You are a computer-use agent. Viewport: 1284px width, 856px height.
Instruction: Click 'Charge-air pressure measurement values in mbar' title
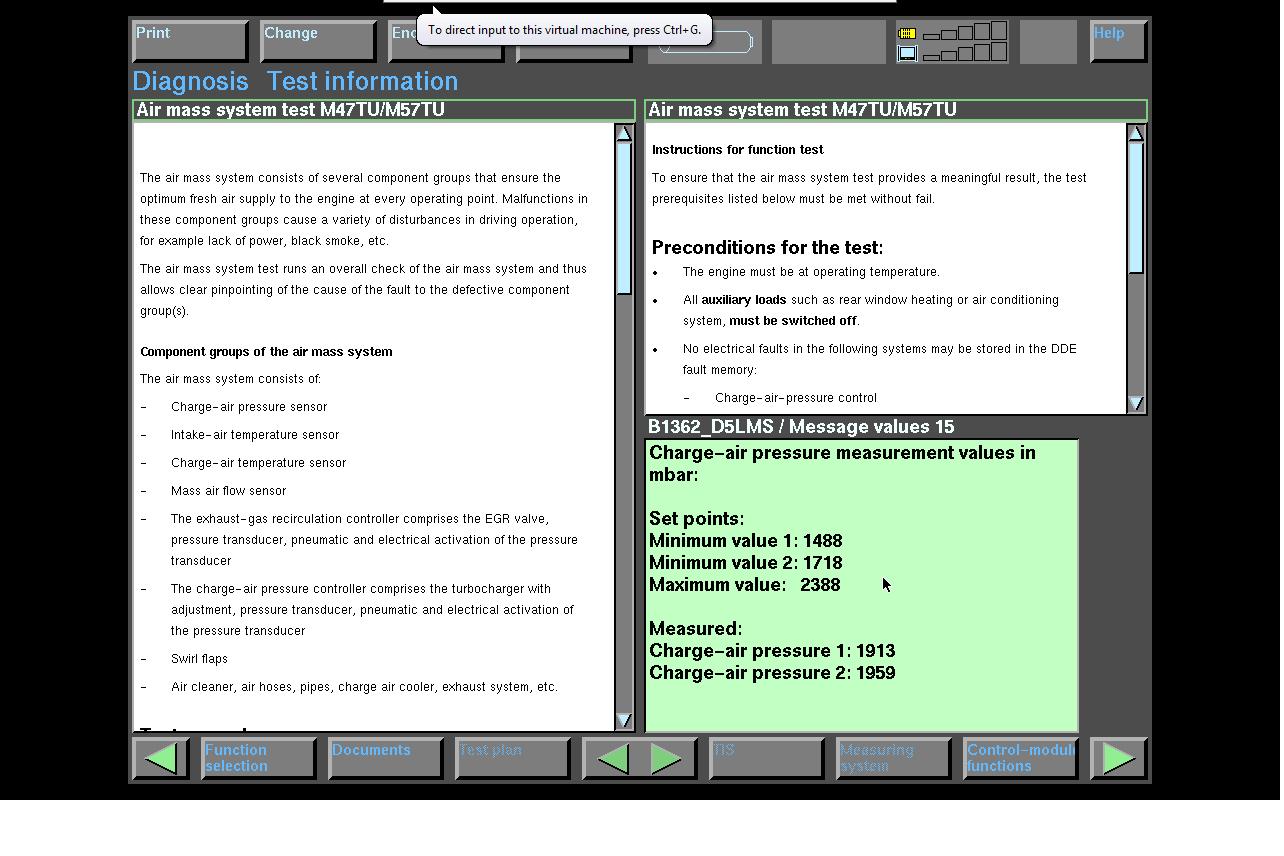[842, 464]
